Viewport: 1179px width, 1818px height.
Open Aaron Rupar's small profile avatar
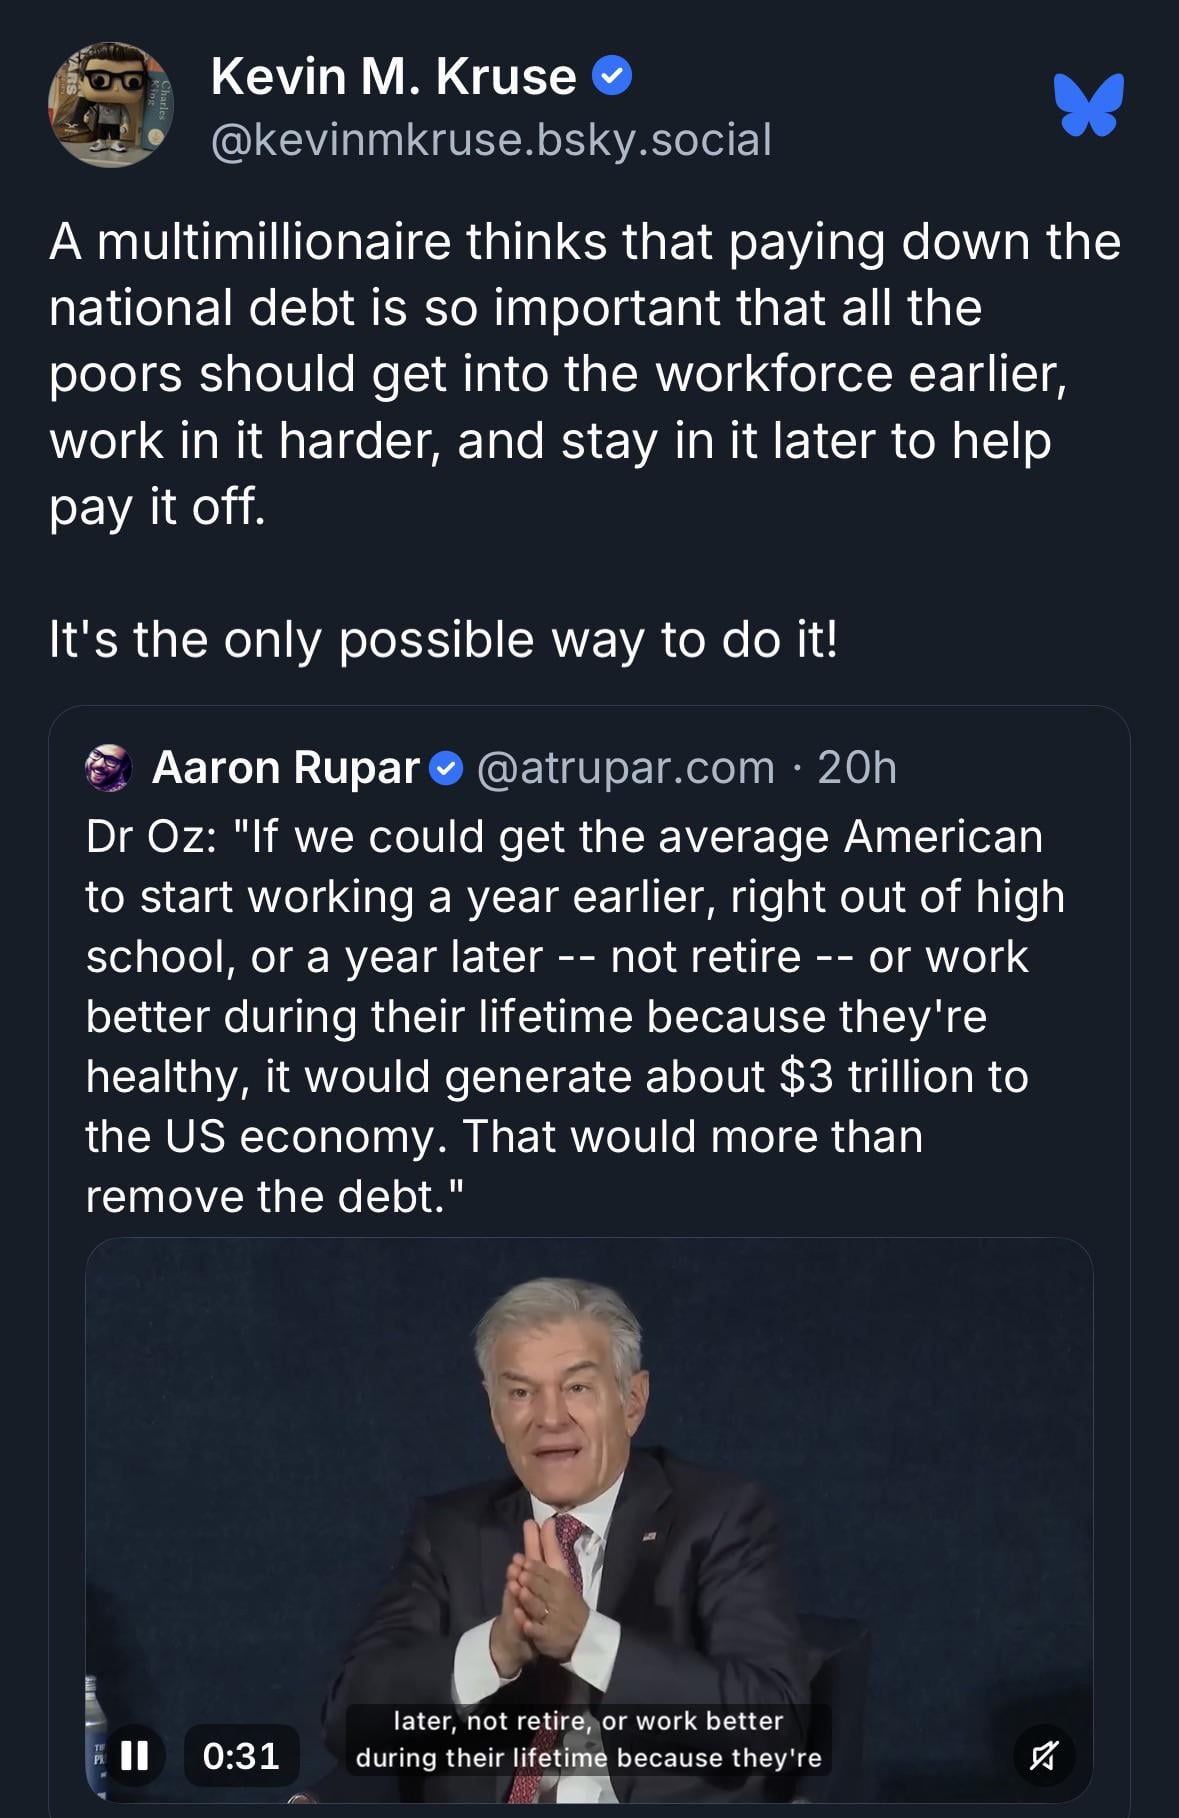point(109,768)
